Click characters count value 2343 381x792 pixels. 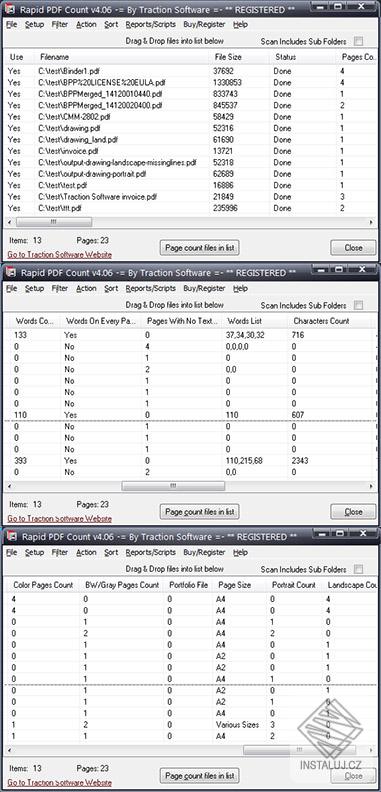pos(301,461)
